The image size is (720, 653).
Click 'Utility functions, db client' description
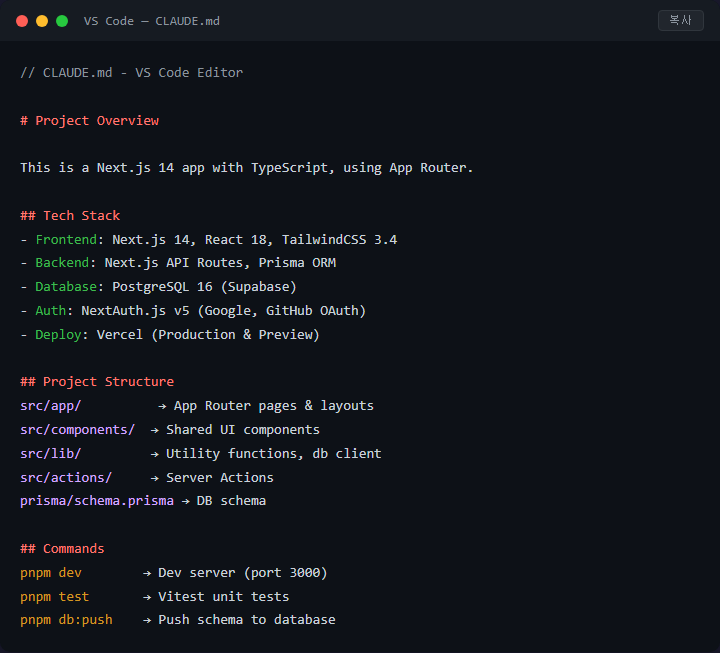(274, 454)
